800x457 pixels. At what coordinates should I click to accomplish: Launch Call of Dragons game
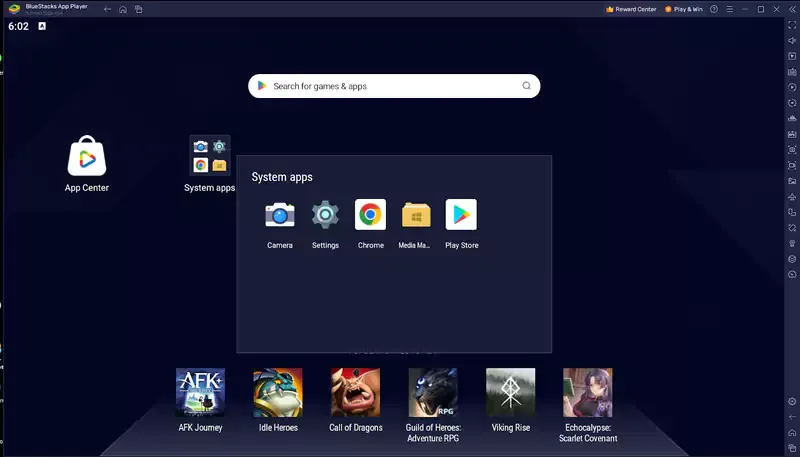coord(355,392)
